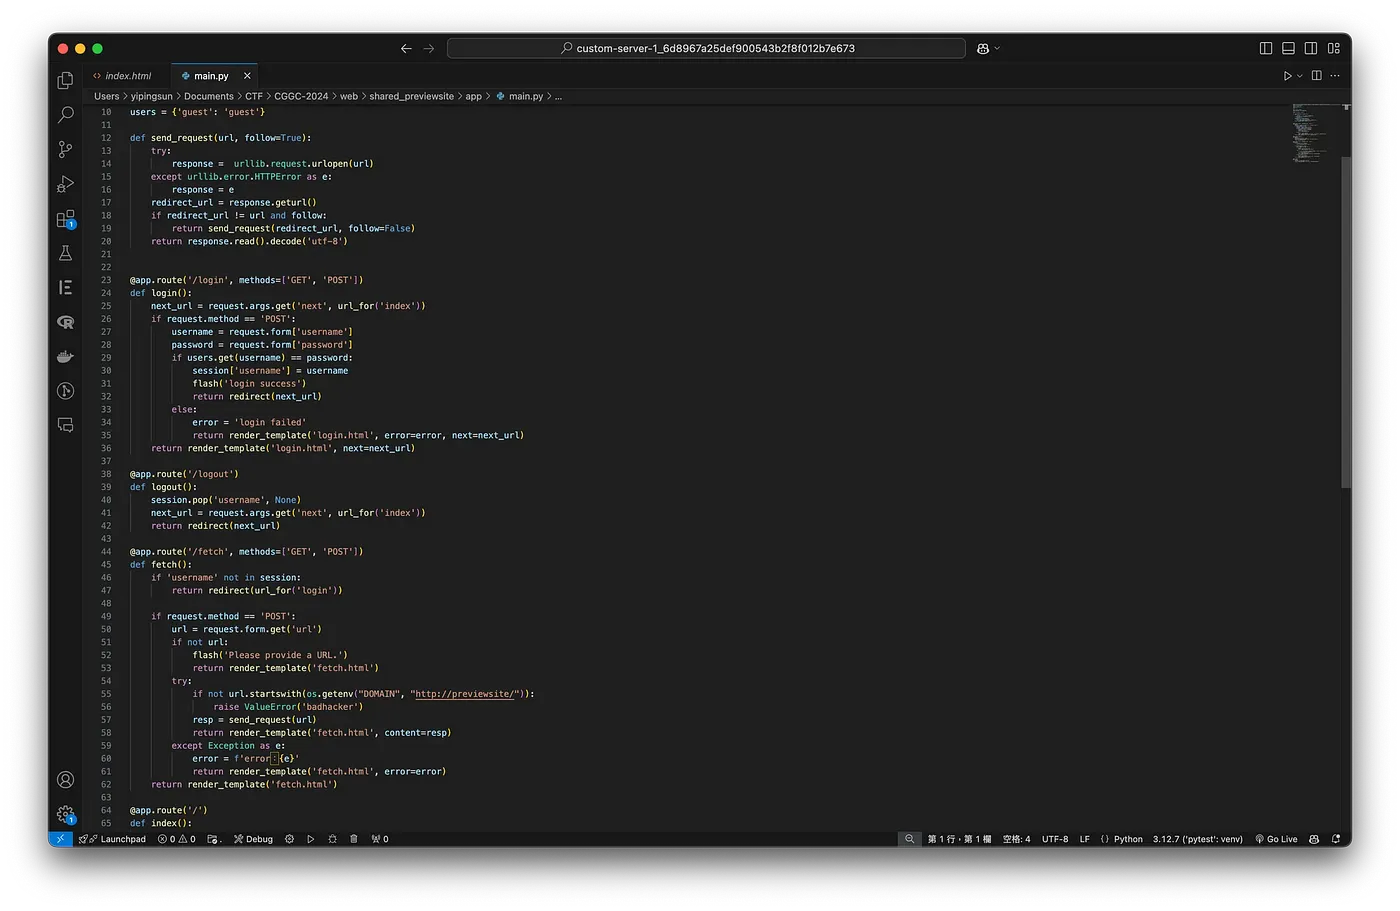Select Python language mode in status bar

[x=1128, y=839]
